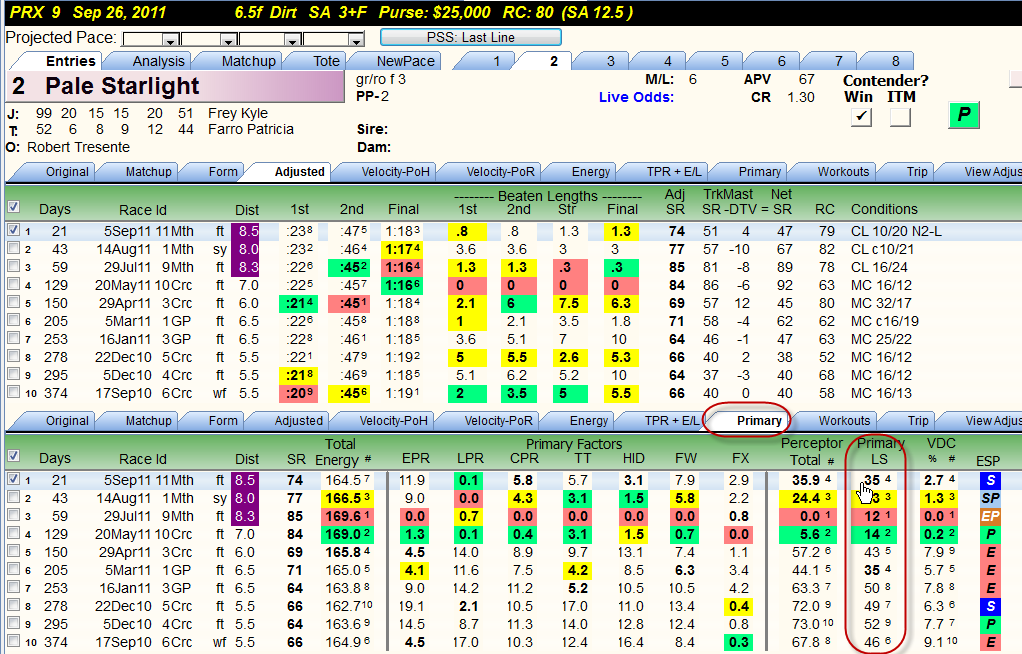Click the ESP badge "SP" in 14Aug11 row
Image resolution: width=1022 pixels, height=654 pixels.
point(990,498)
